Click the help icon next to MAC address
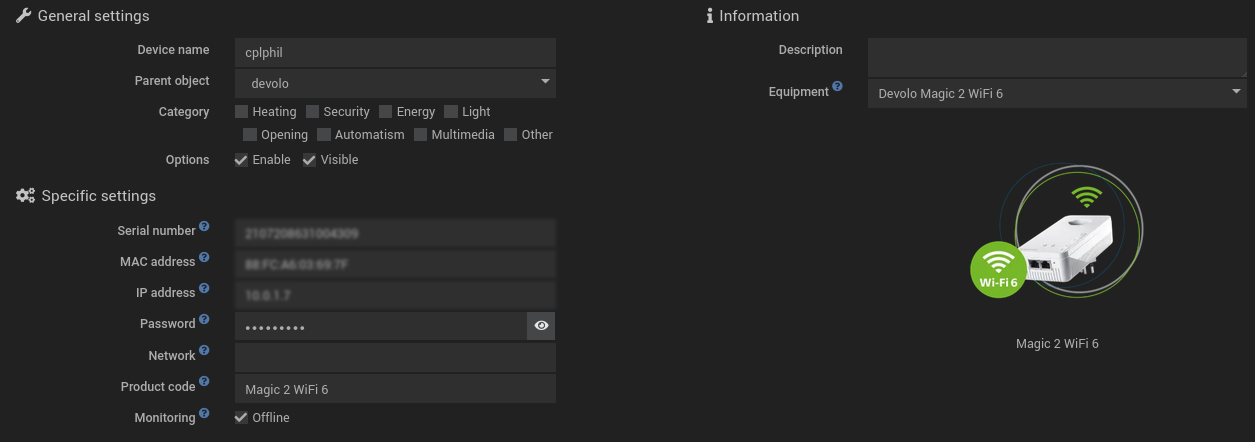The height and width of the screenshot is (442, 1255). point(204,258)
